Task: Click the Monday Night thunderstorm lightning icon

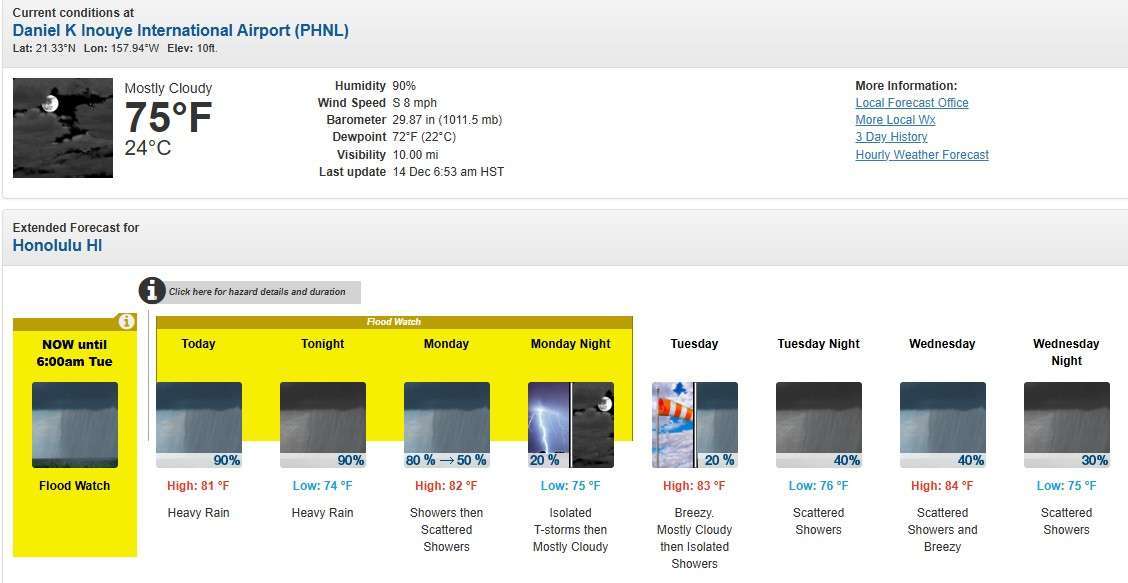Action: pos(548,424)
